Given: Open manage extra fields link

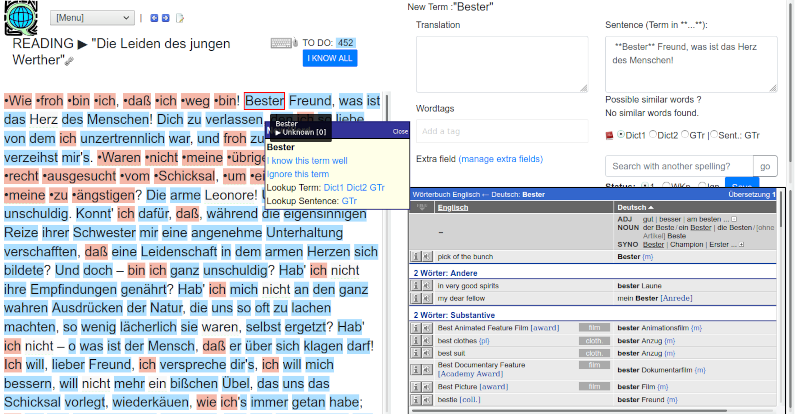Looking at the screenshot, I should pyautogui.click(x=501, y=159).
